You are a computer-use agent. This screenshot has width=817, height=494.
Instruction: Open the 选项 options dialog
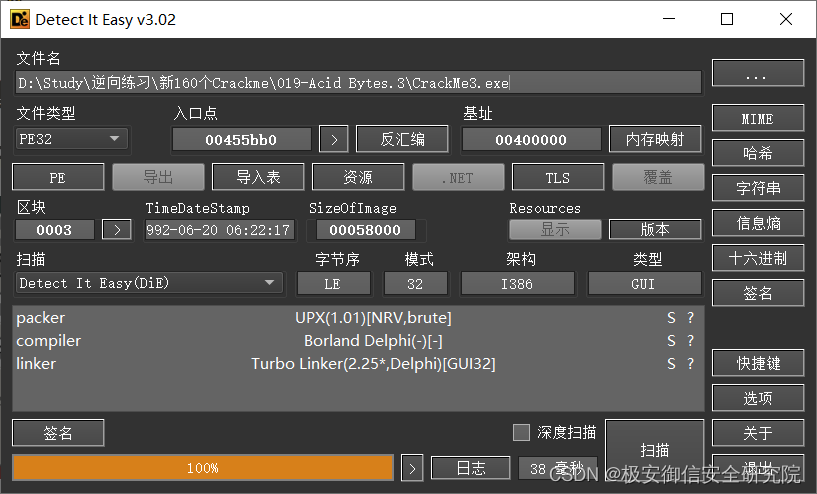[x=758, y=398]
